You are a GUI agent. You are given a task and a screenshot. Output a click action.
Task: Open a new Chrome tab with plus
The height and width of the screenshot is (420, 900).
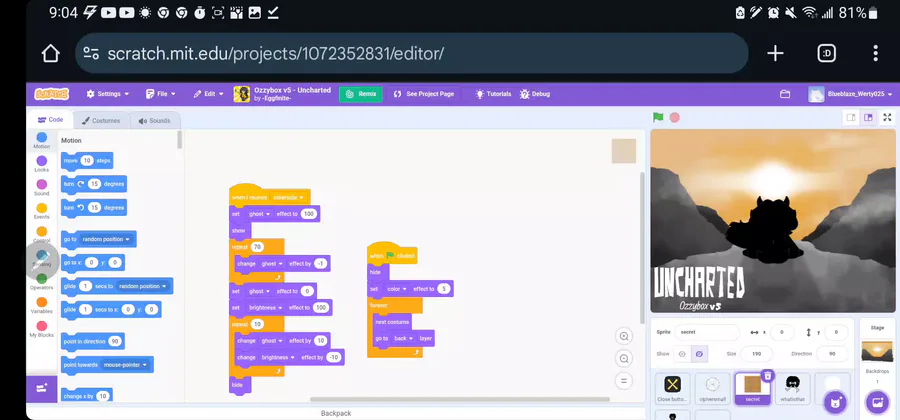(775, 53)
